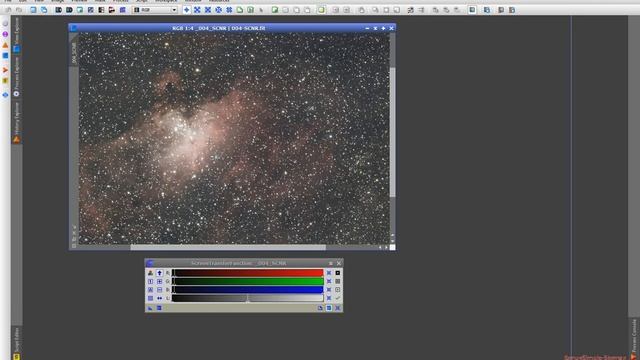Click the last icon on the main toolbar
Image resolution: width=640 pixels, height=360 pixels.
(512, 10)
